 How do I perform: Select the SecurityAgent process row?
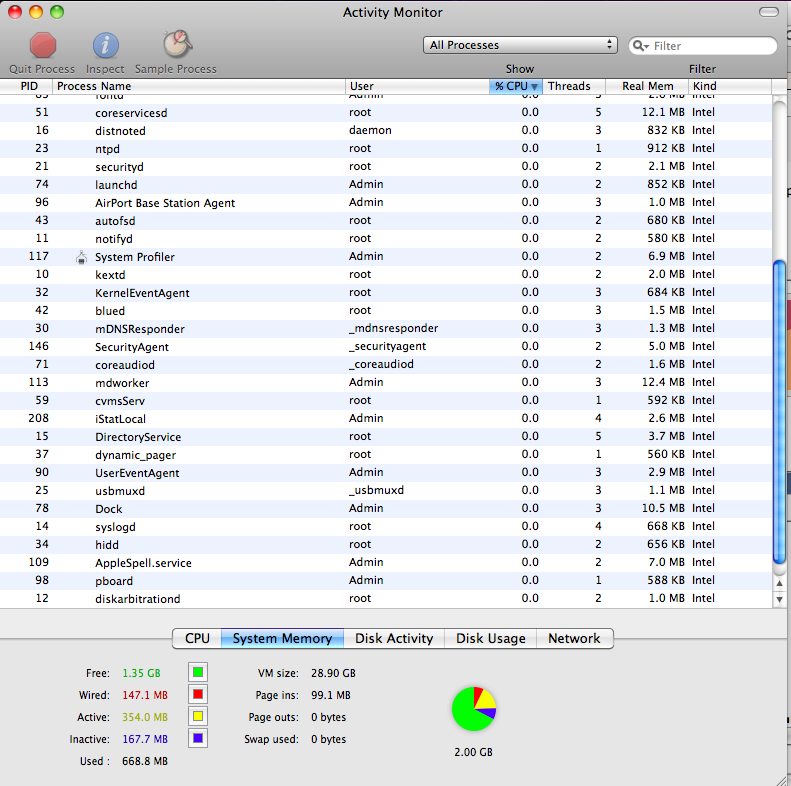click(386, 347)
